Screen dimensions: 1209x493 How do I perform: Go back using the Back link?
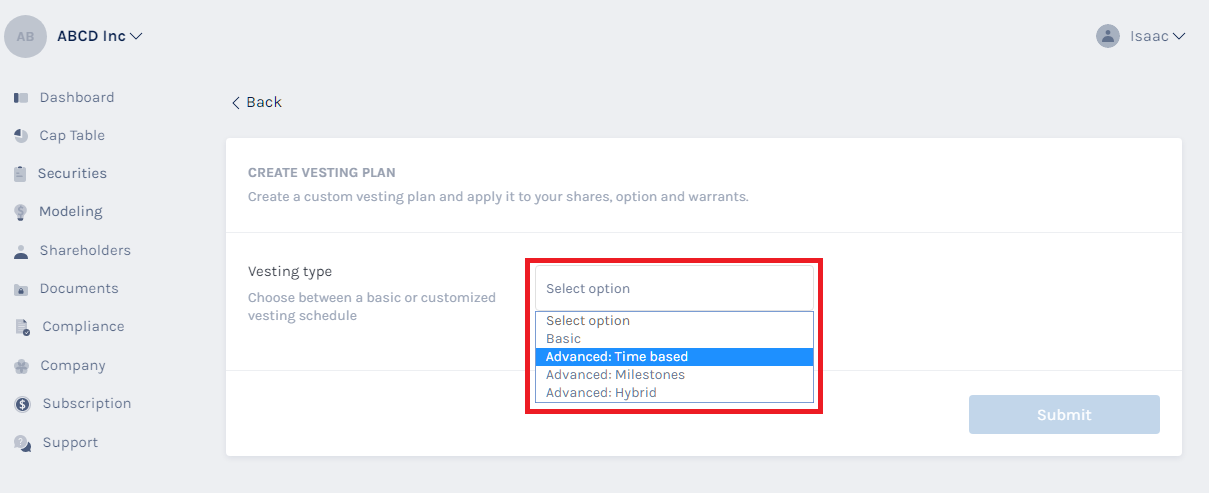(256, 102)
